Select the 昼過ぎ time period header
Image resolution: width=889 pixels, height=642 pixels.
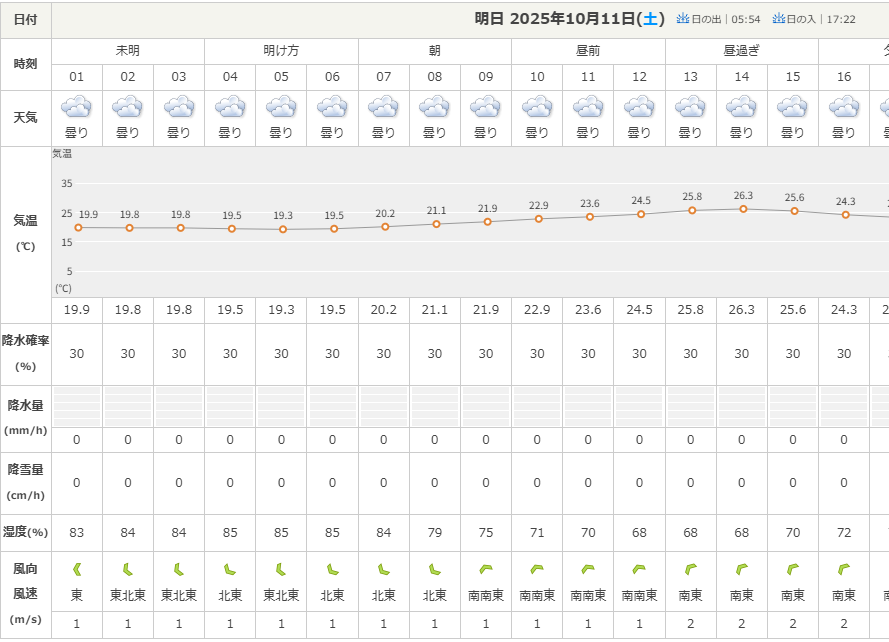pos(741,51)
